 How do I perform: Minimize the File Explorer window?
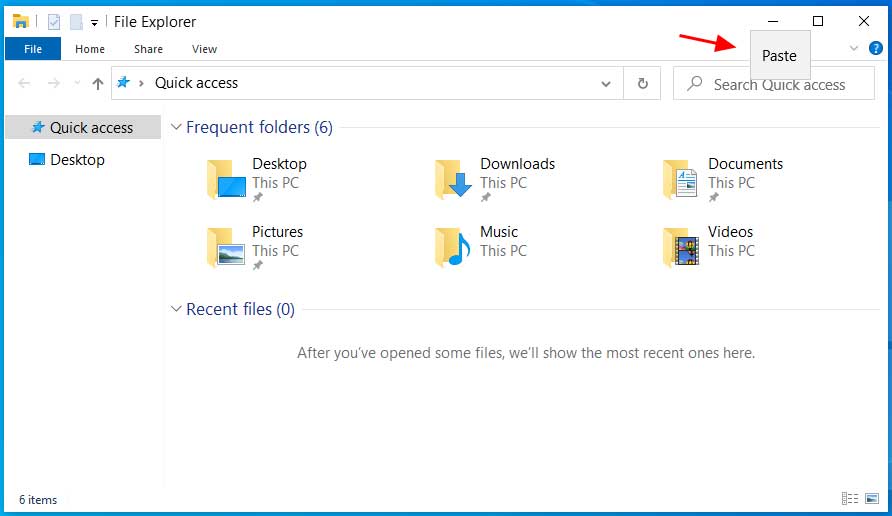773,22
